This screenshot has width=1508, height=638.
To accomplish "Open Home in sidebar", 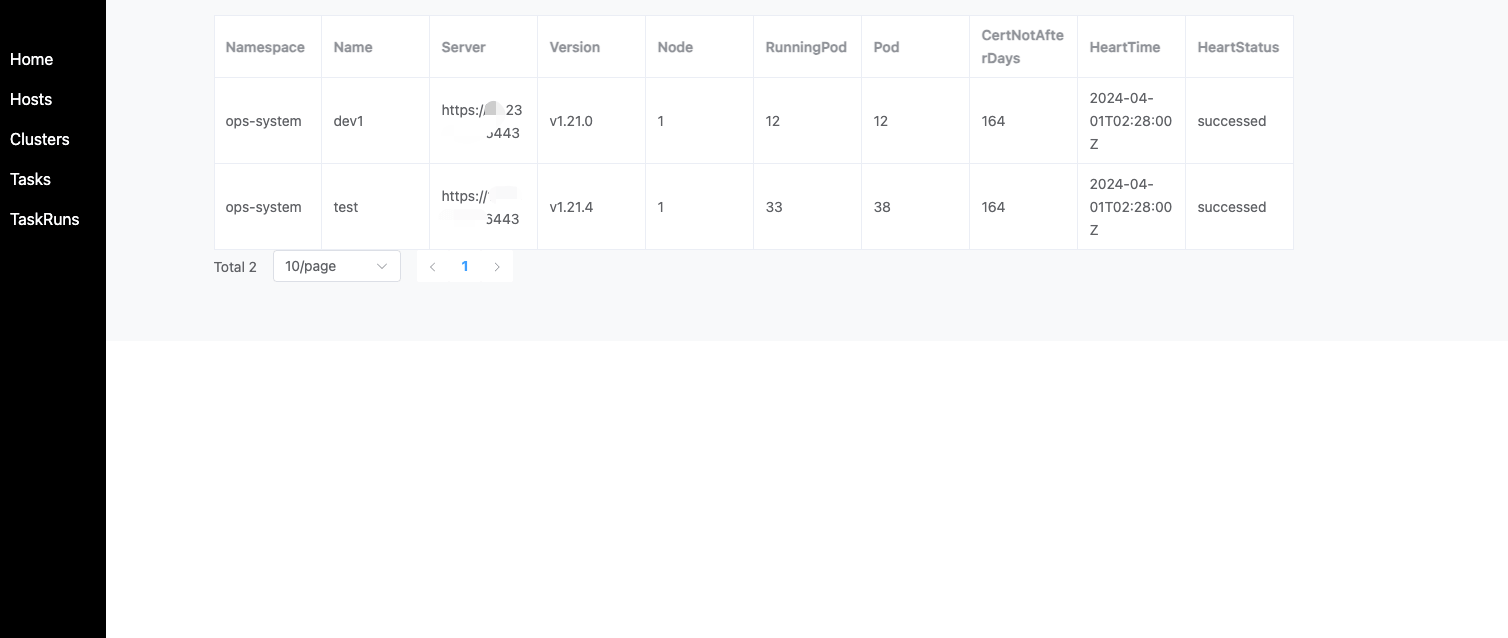I will pyautogui.click(x=32, y=59).
